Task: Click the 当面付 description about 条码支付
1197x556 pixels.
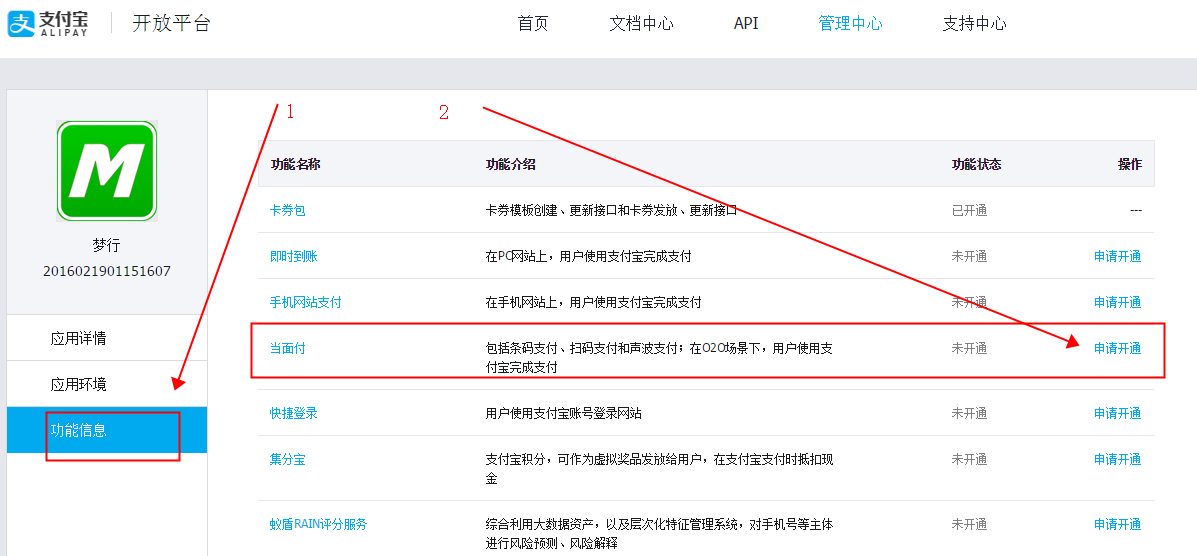Action: click(x=659, y=357)
